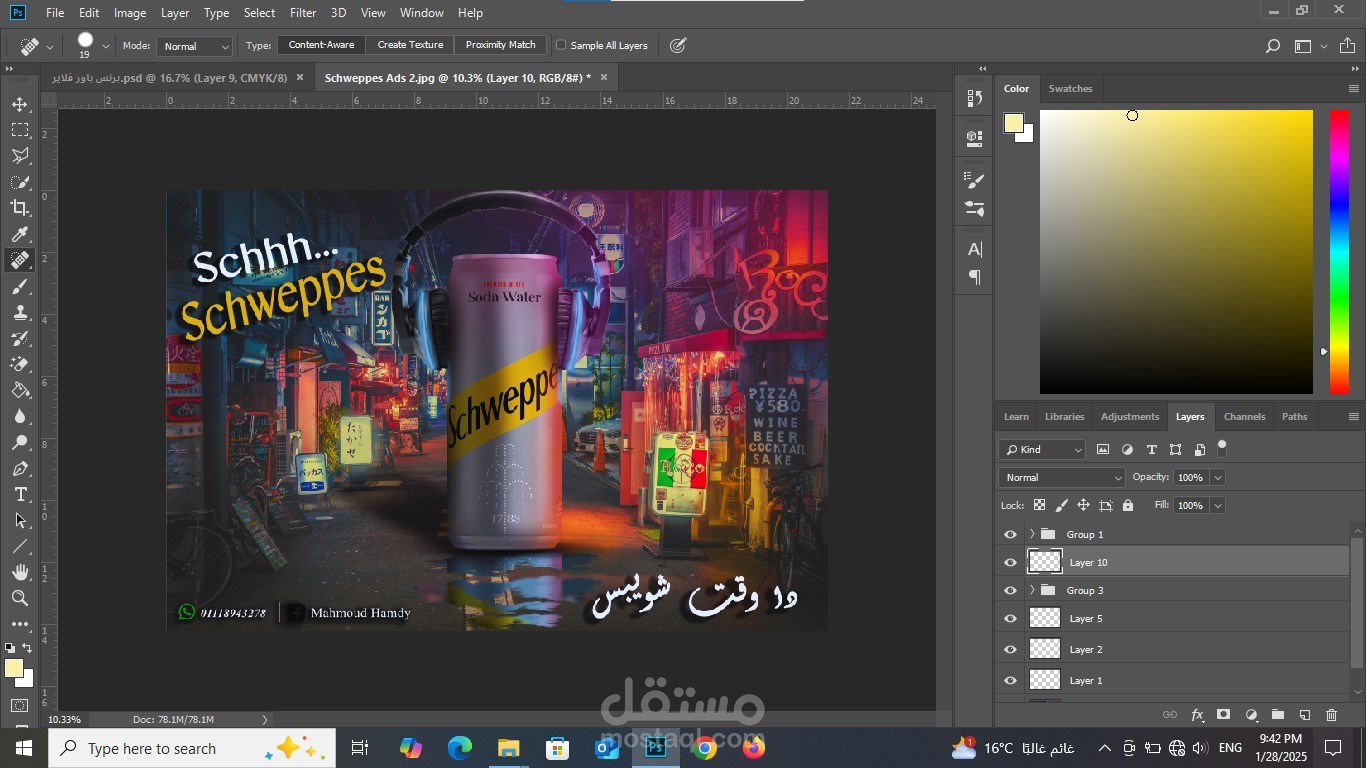
Task: Select the Dodge tool
Action: point(20,442)
